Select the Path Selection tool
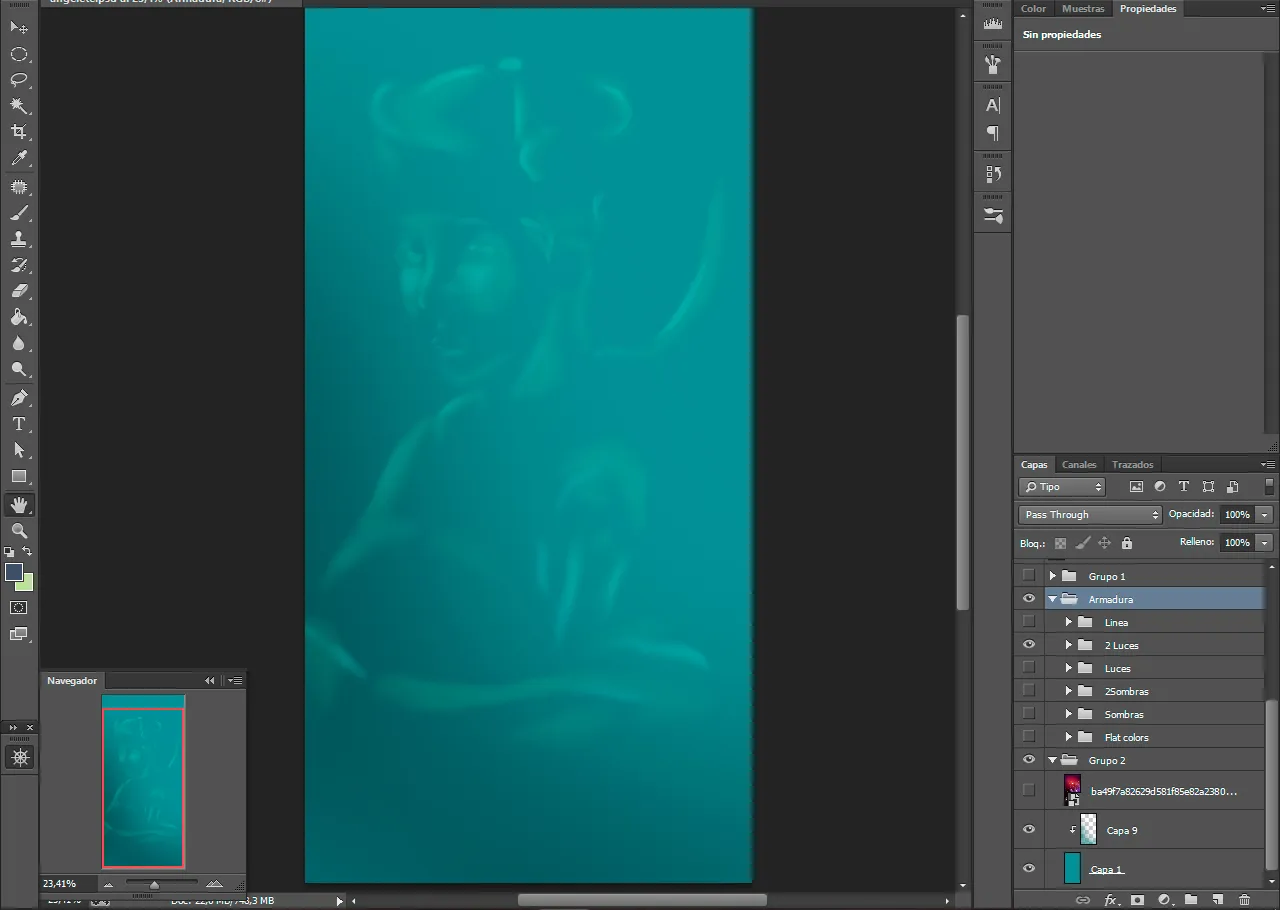Screen dimensions: 1280x910 tap(19, 450)
